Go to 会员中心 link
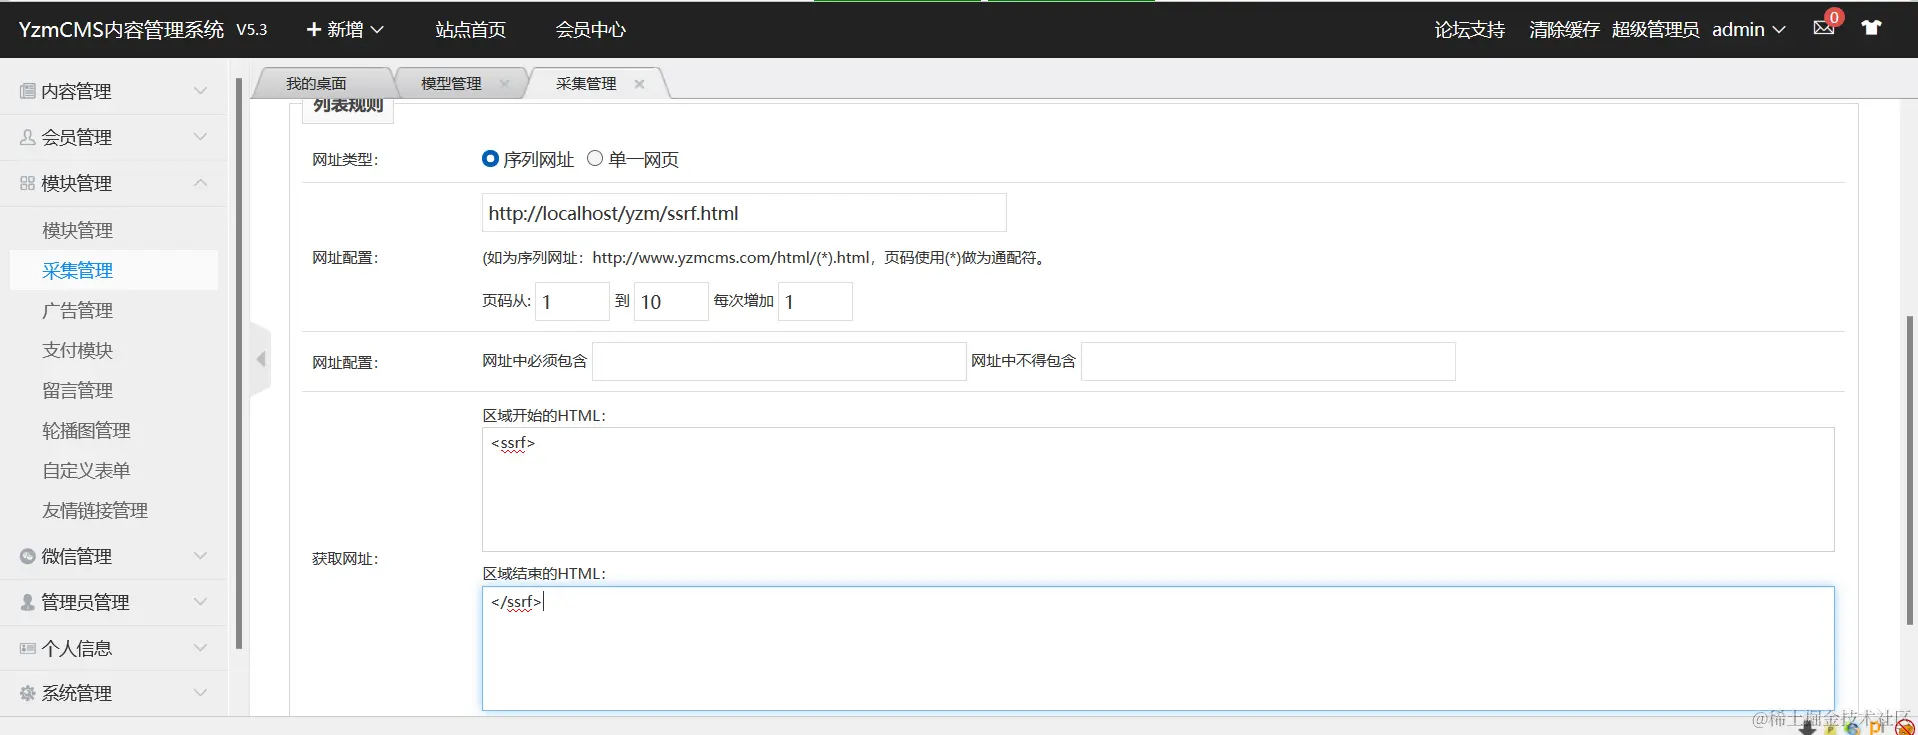This screenshot has height=735, width=1918. pos(590,30)
